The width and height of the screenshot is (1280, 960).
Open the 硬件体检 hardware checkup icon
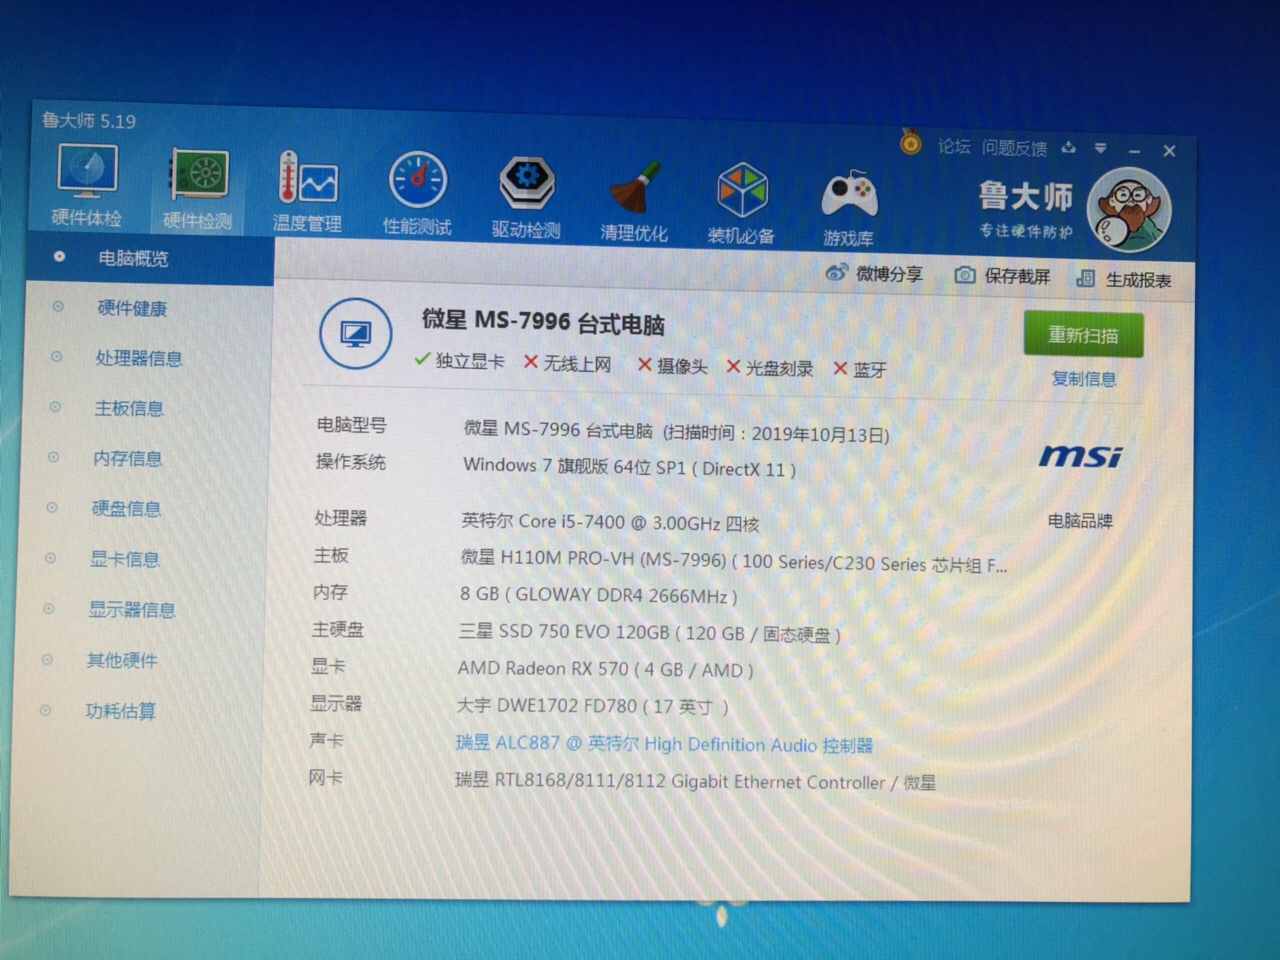point(87,185)
